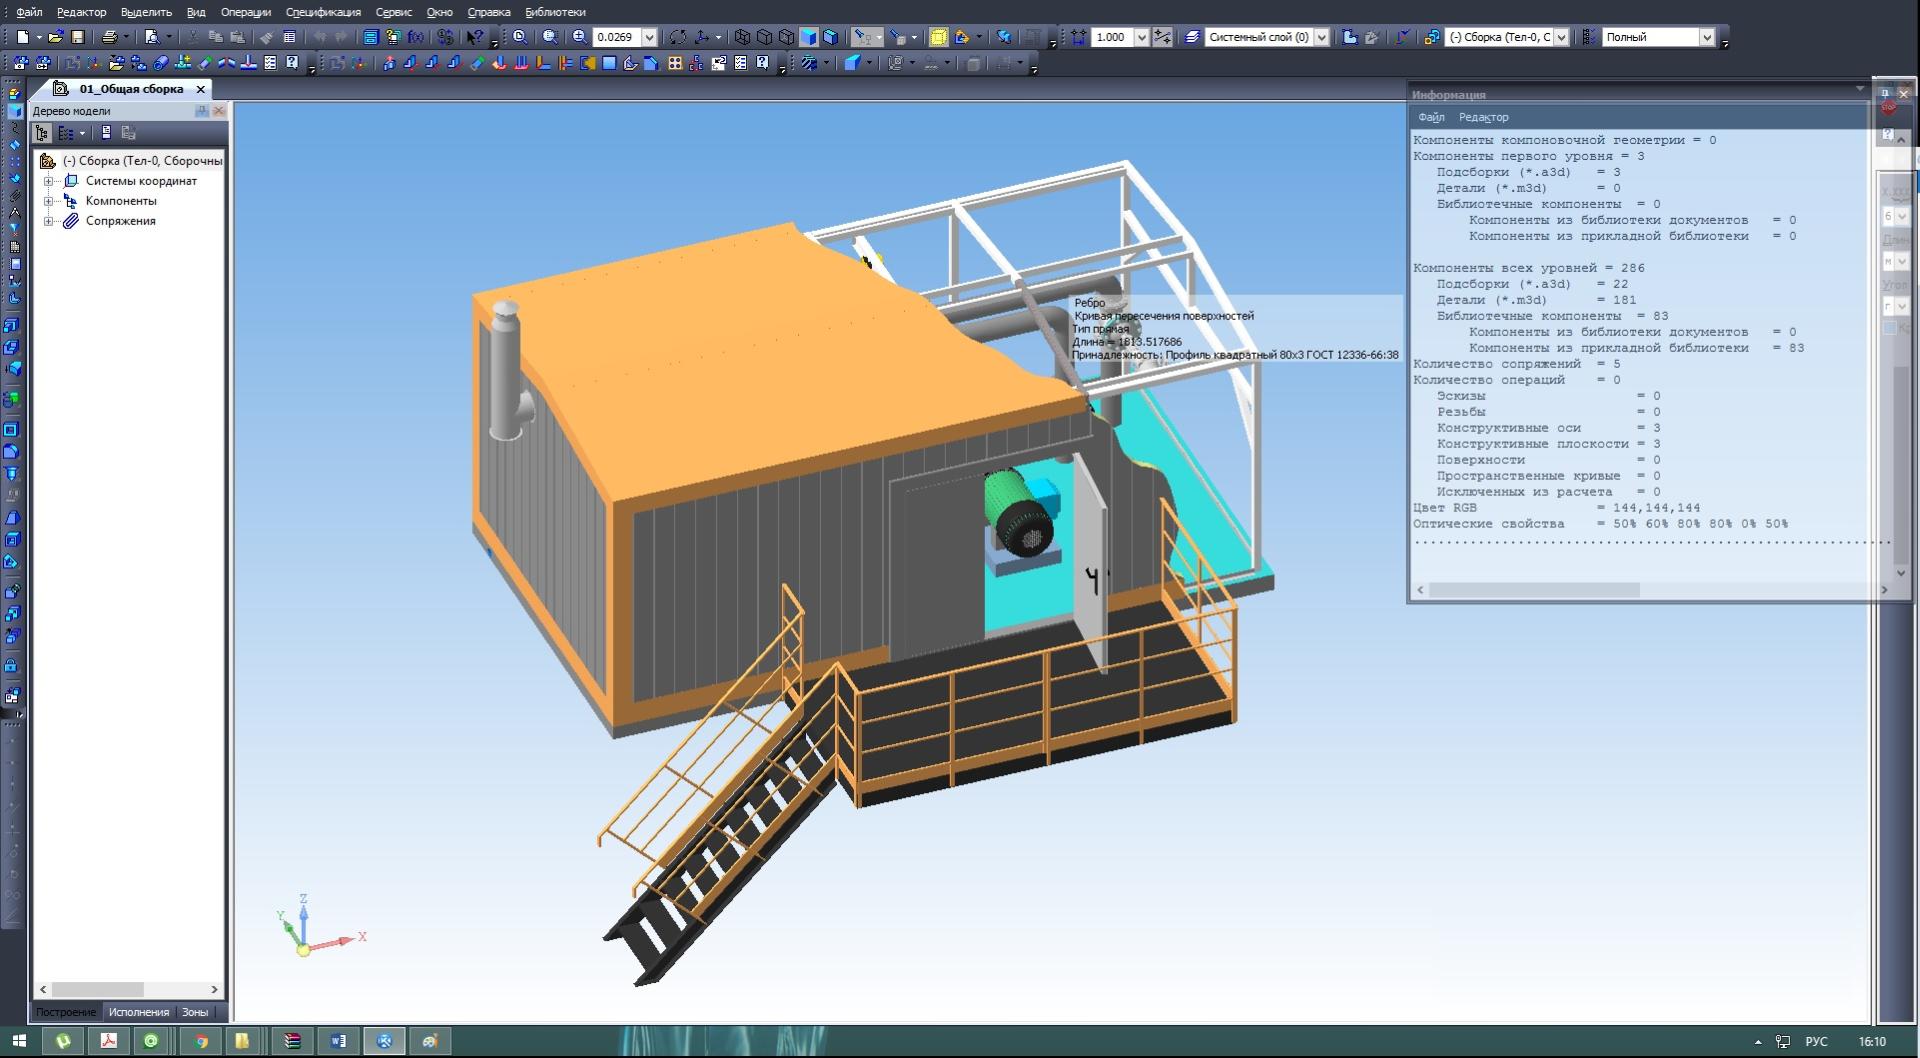The width and height of the screenshot is (1920, 1058).
Task: Click the context help arrow-question icon
Action: [475, 37]
